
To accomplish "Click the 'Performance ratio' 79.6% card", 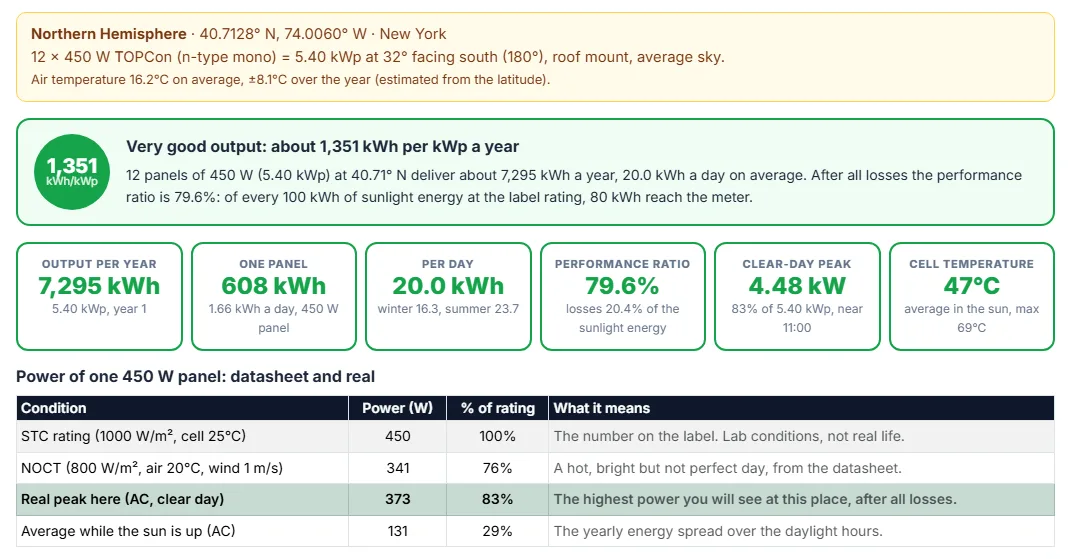I will 622,296.
